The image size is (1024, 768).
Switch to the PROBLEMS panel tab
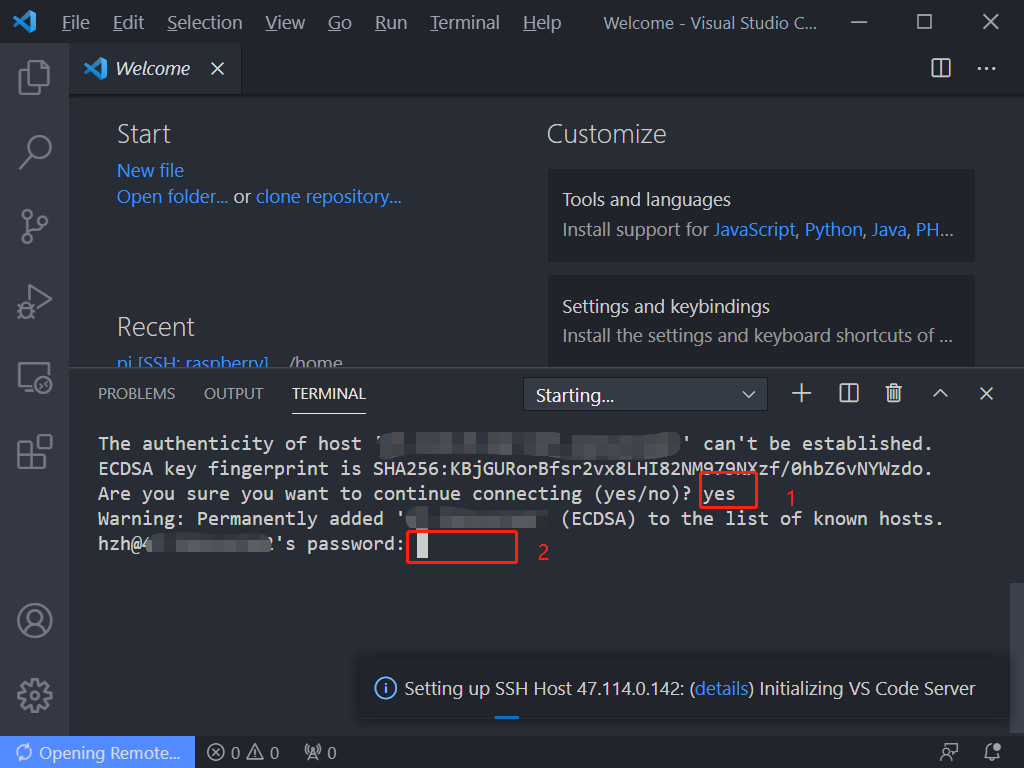click(136, 394)
